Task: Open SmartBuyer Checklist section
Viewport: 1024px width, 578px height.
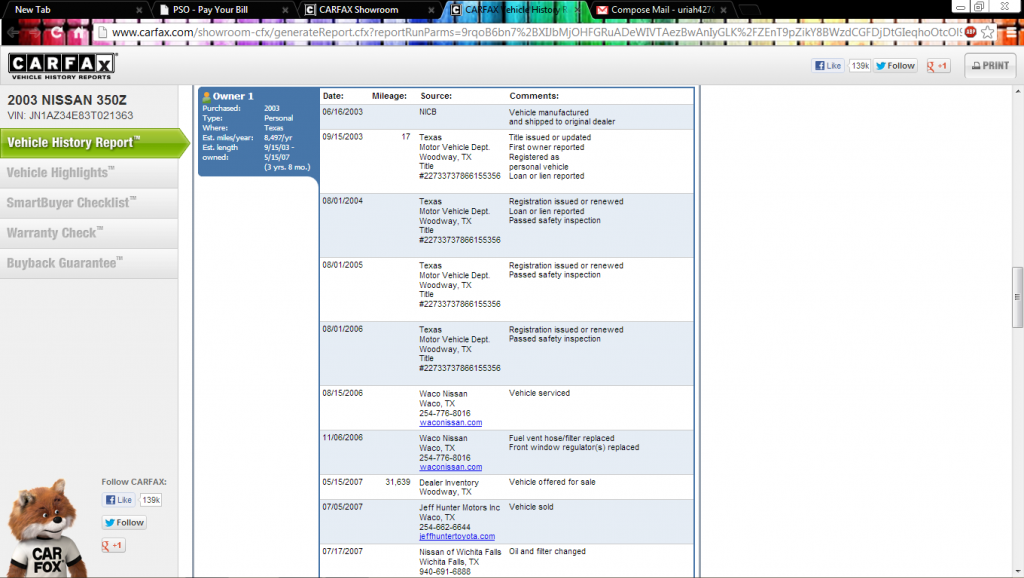Action: coord(89,203)
